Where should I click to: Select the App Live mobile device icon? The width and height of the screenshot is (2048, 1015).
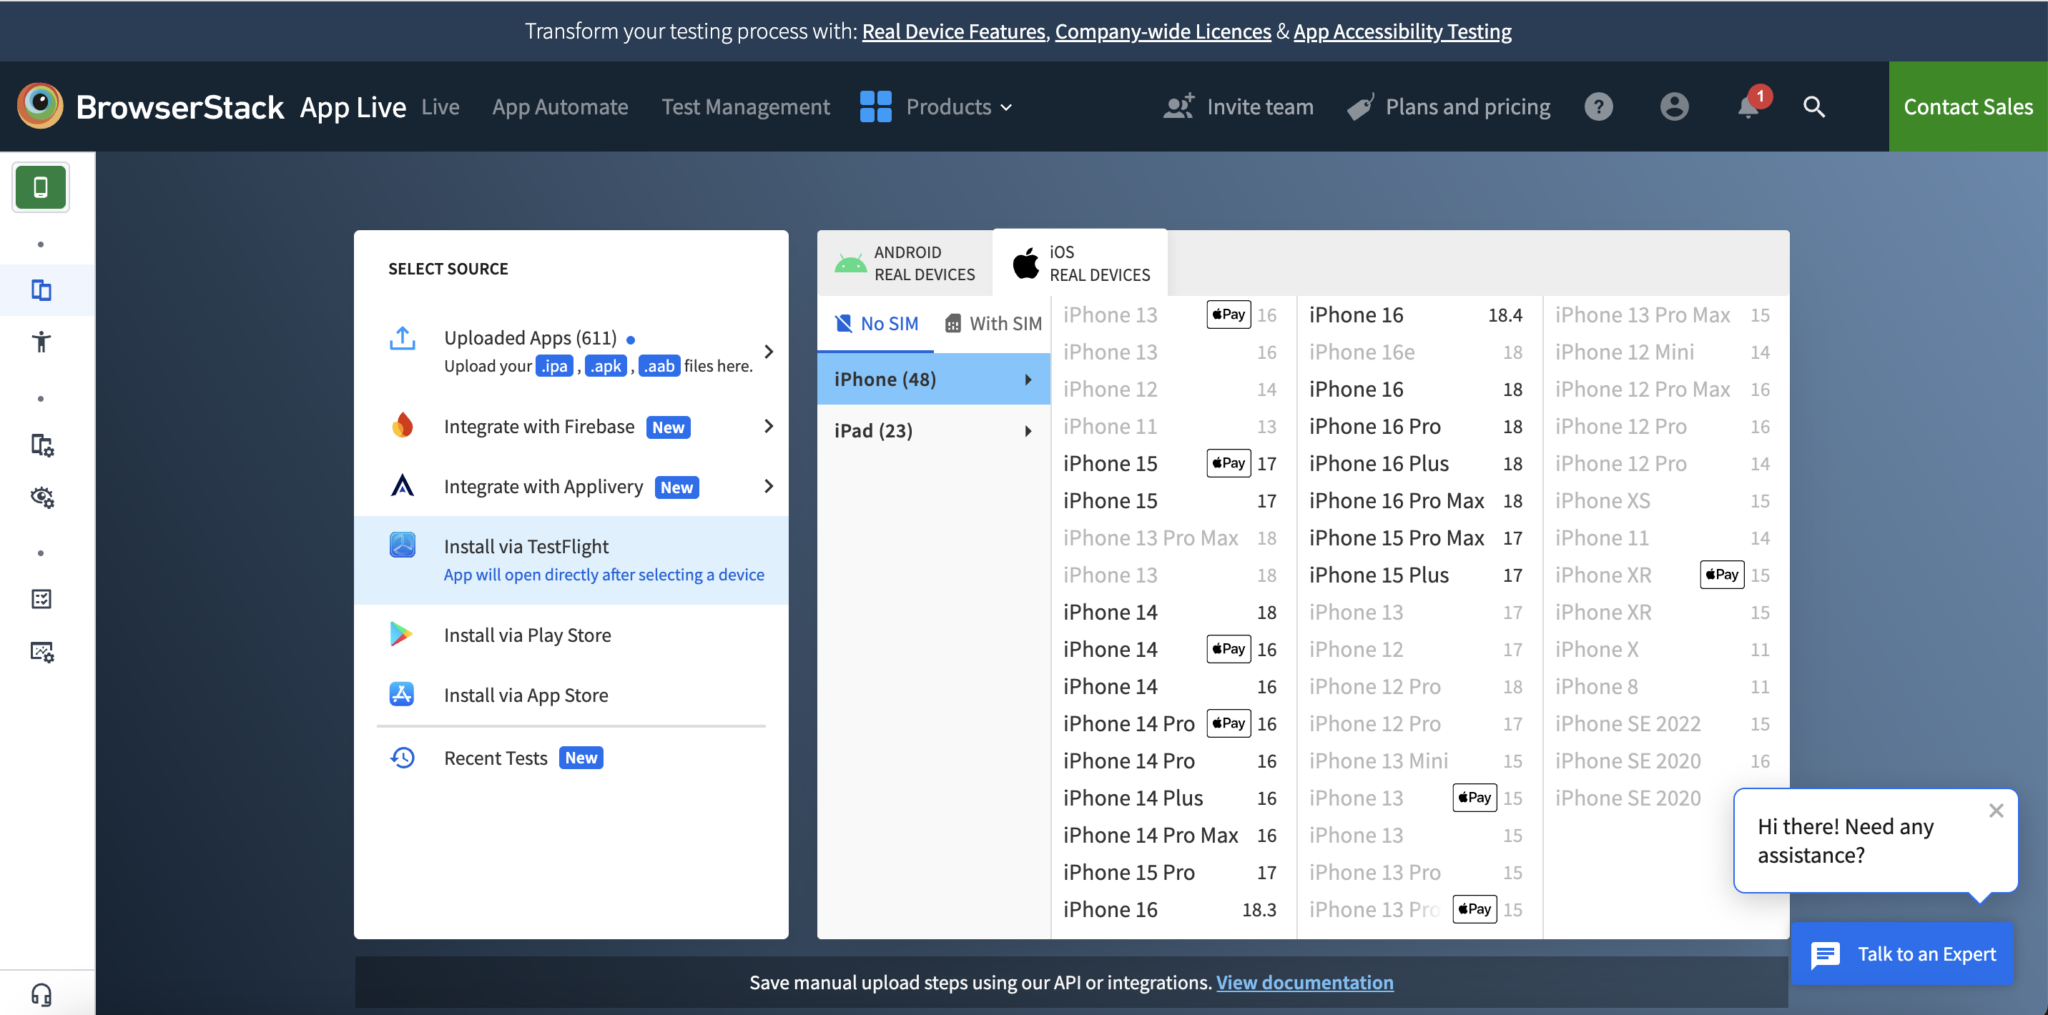coord(40,186)
